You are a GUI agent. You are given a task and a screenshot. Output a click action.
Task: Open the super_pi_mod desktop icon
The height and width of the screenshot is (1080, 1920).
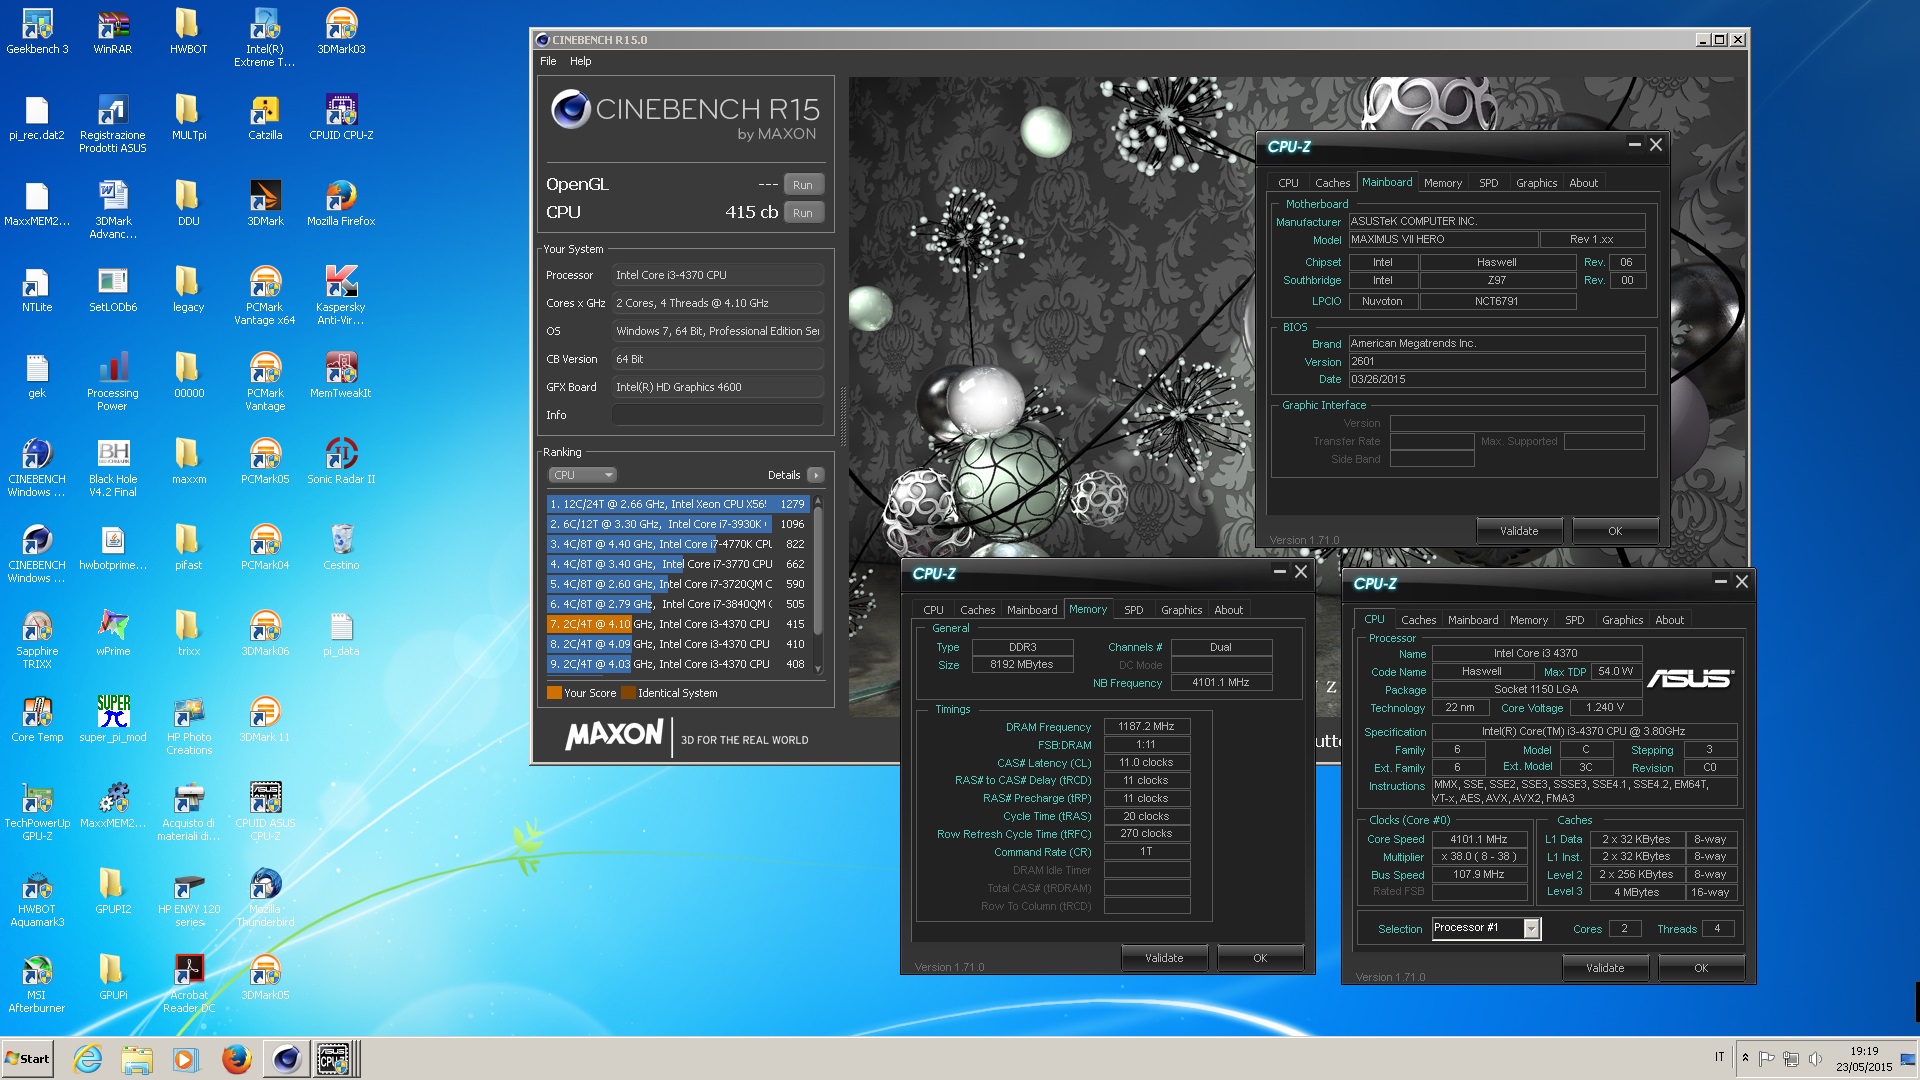click(x=113, y=718)
